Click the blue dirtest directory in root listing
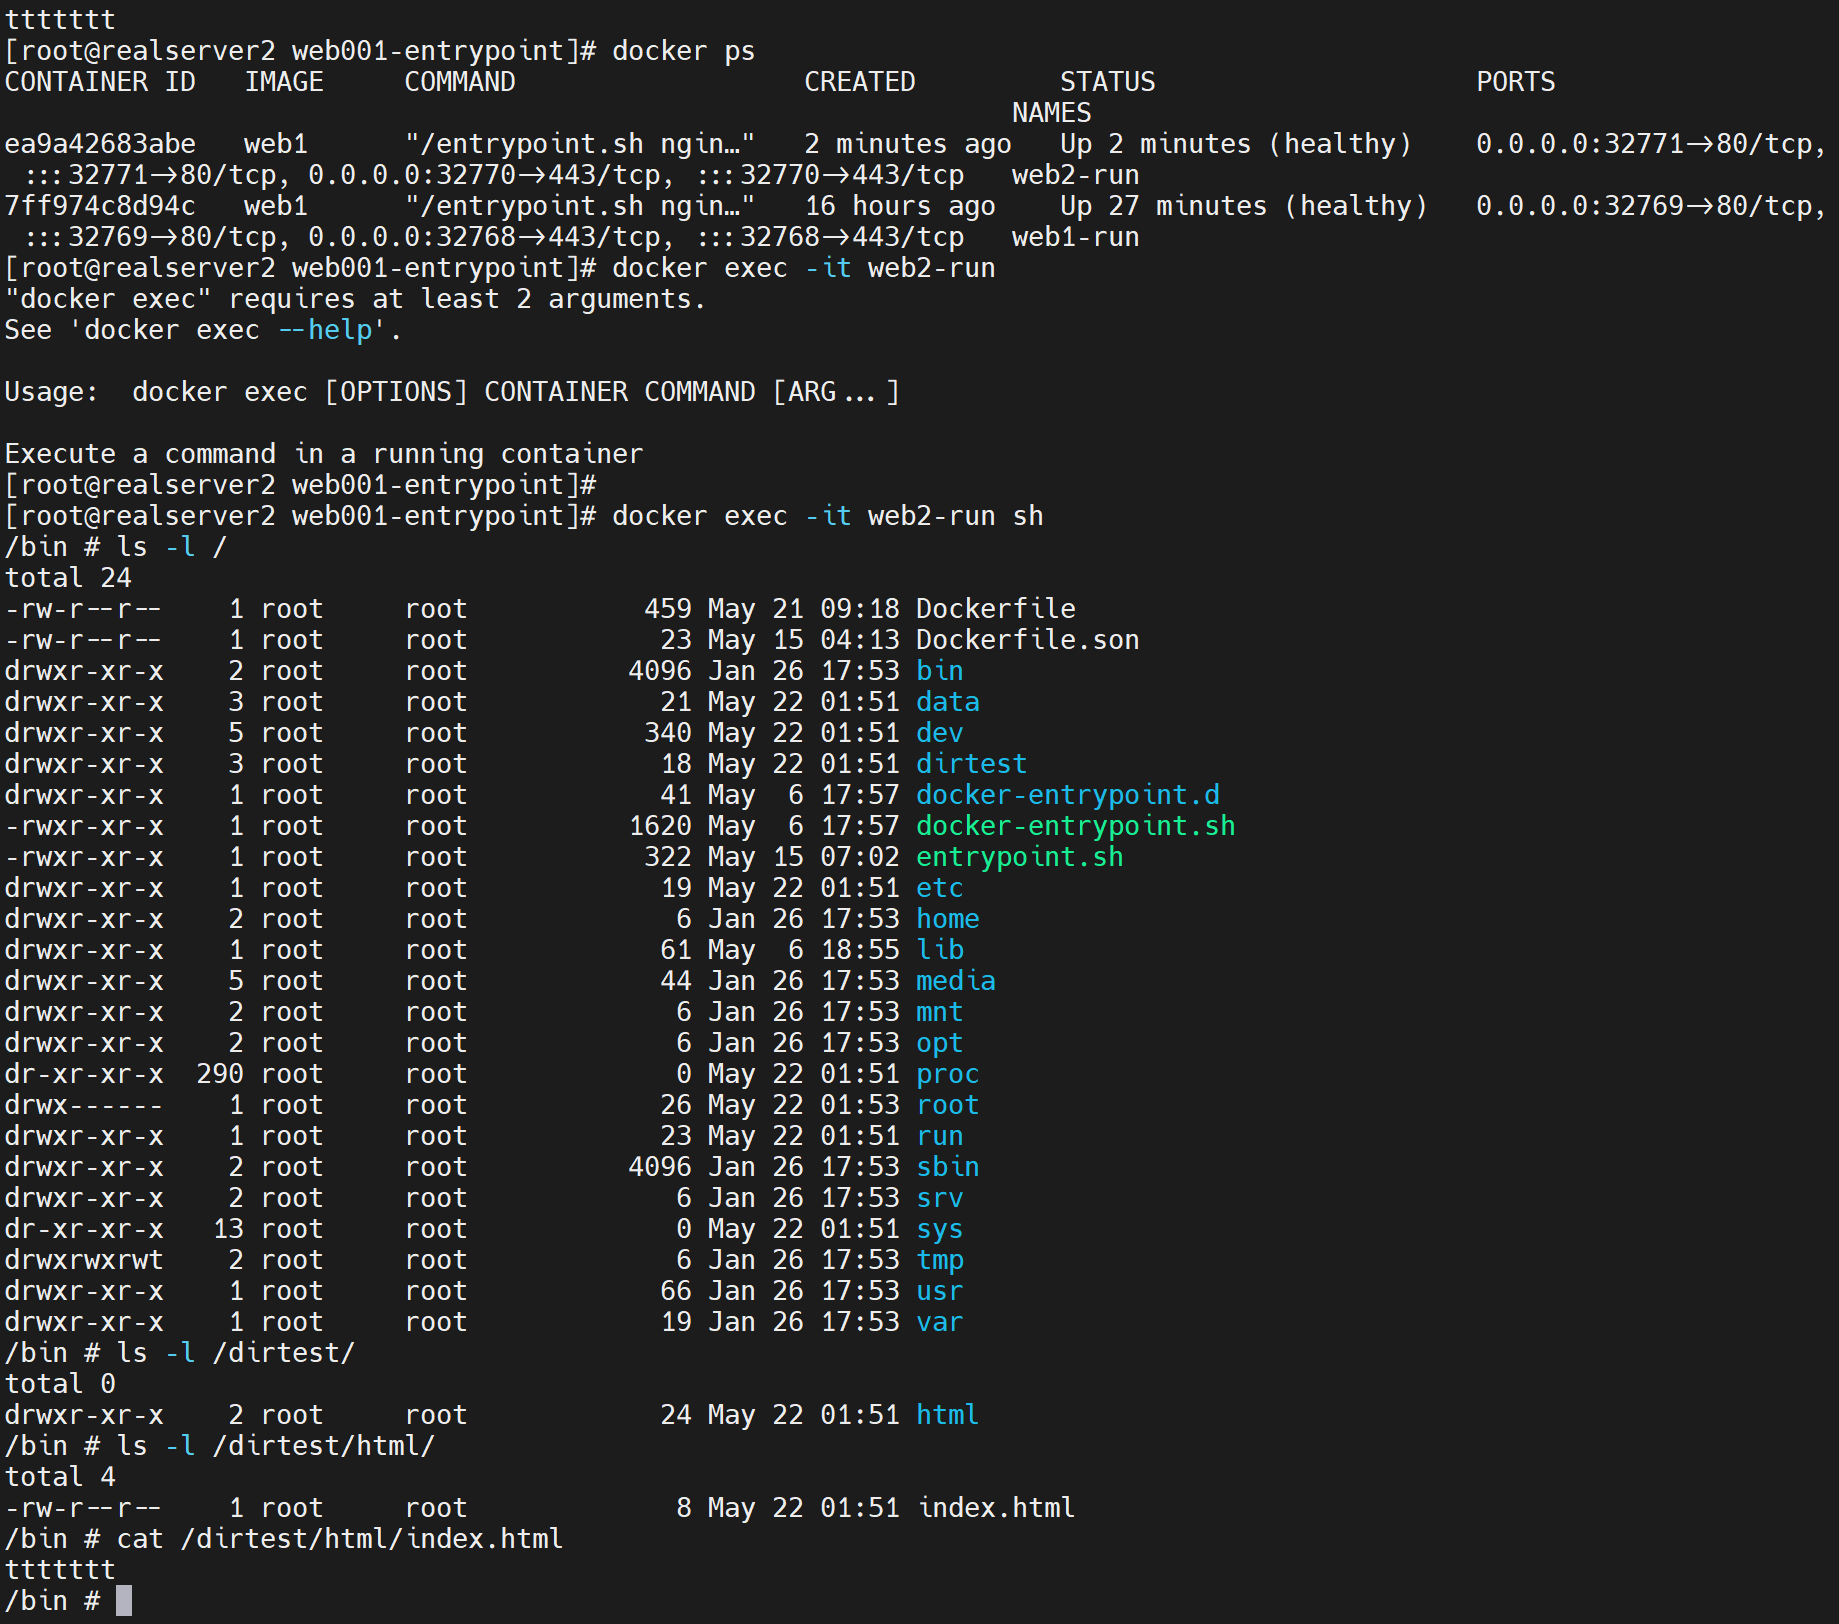The width and height of the screenshot is (1839, 1624). (971, 764)
